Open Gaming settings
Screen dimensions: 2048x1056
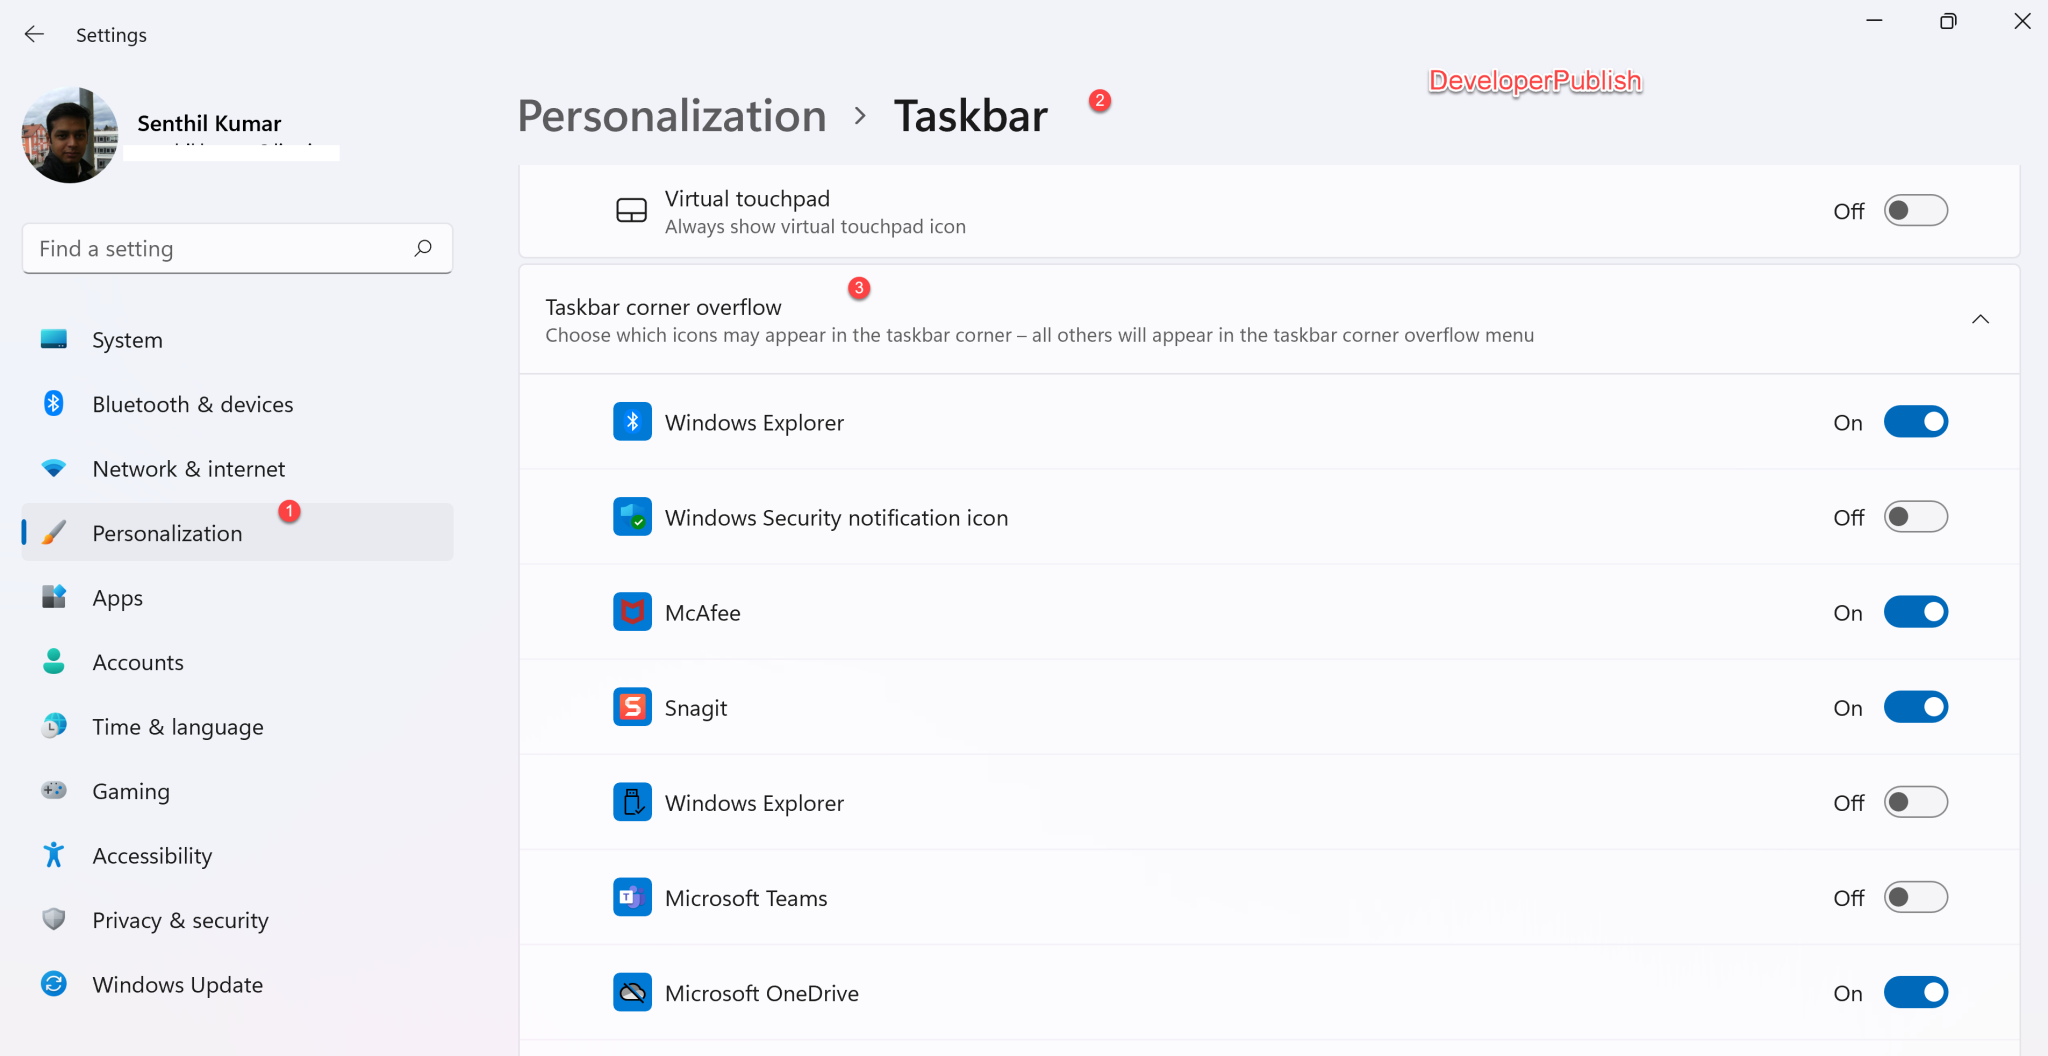click(x=131, y=790)
